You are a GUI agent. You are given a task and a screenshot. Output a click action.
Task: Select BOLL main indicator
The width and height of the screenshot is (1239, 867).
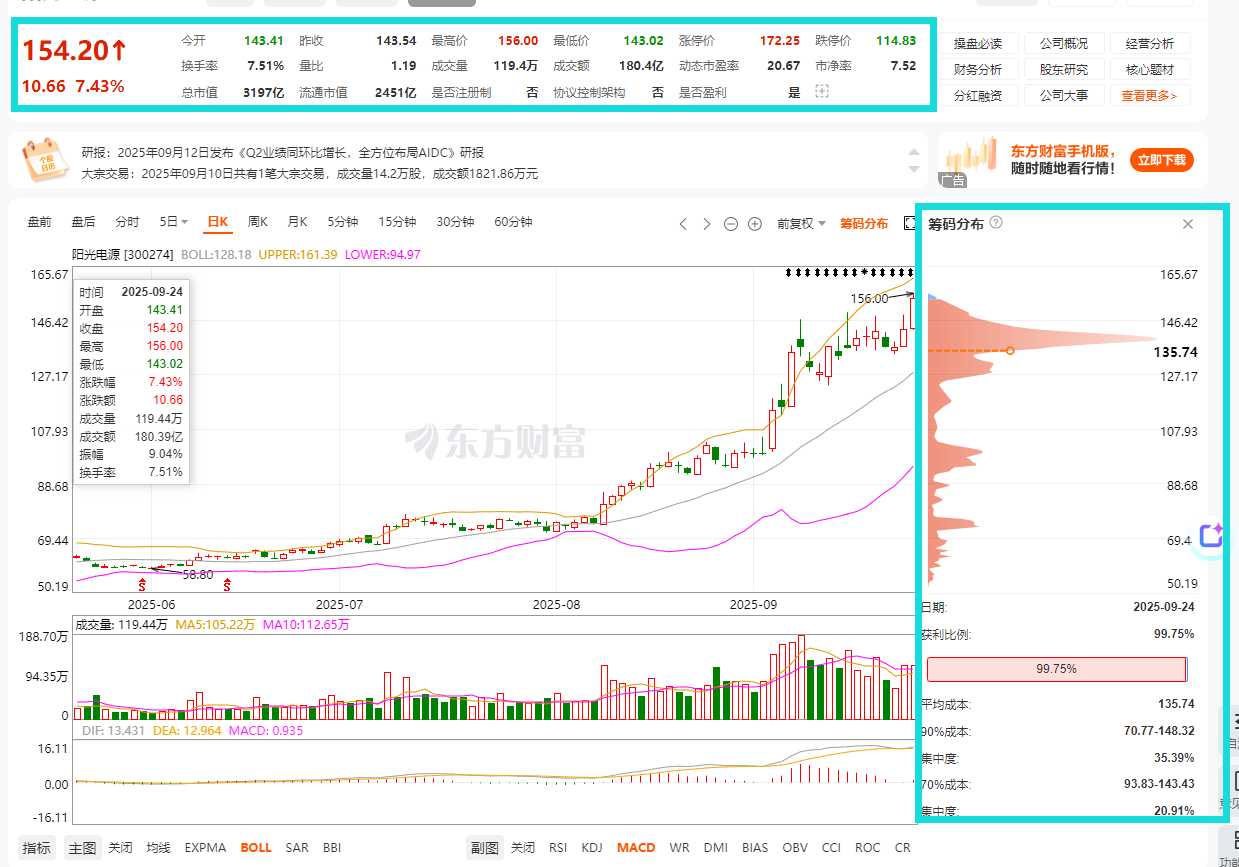point(256,847)
